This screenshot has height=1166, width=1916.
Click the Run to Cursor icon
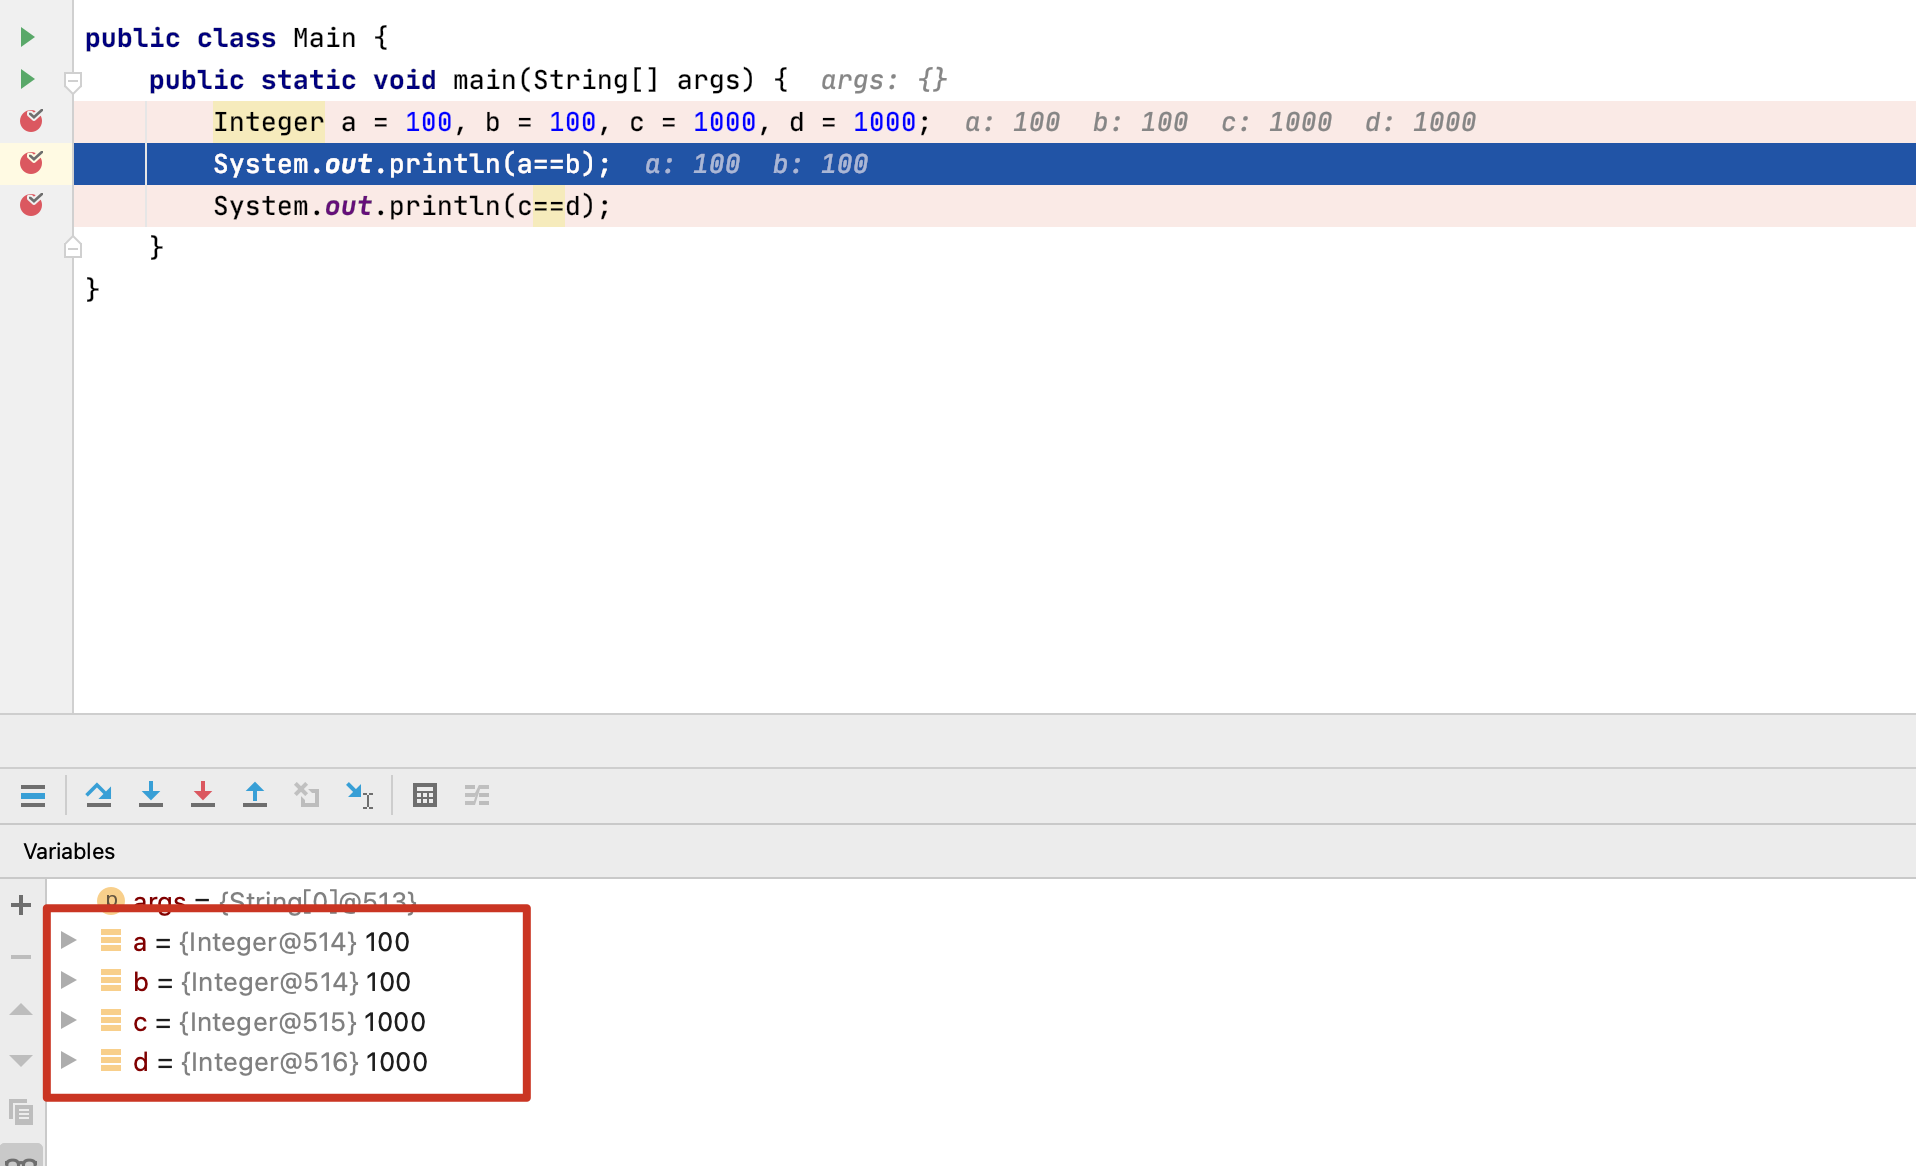pyautogui.click(x=359, y=795)
